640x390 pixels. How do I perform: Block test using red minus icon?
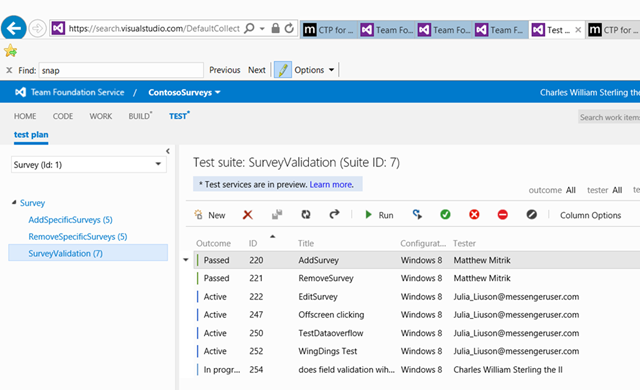click(x=502, y=215)
